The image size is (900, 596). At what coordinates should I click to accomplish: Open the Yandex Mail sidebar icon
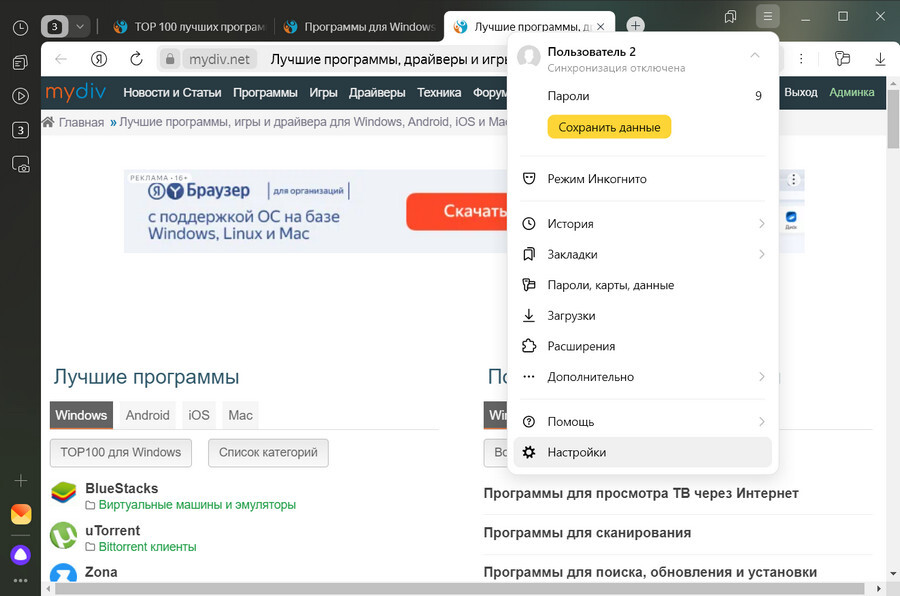21,514
